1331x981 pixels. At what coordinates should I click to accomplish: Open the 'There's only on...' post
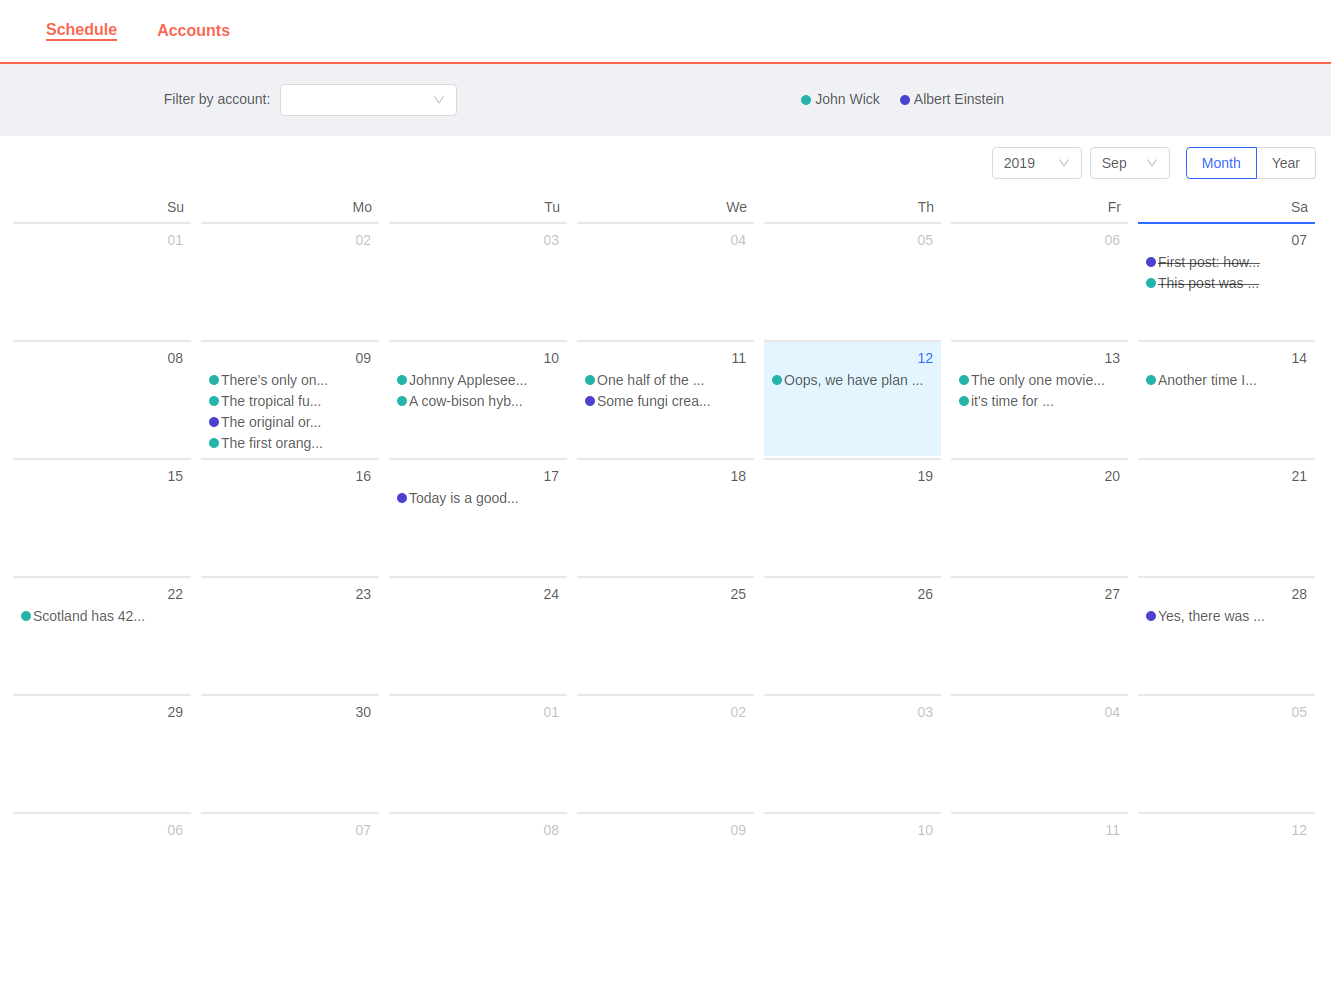click(x=268, y=380)
